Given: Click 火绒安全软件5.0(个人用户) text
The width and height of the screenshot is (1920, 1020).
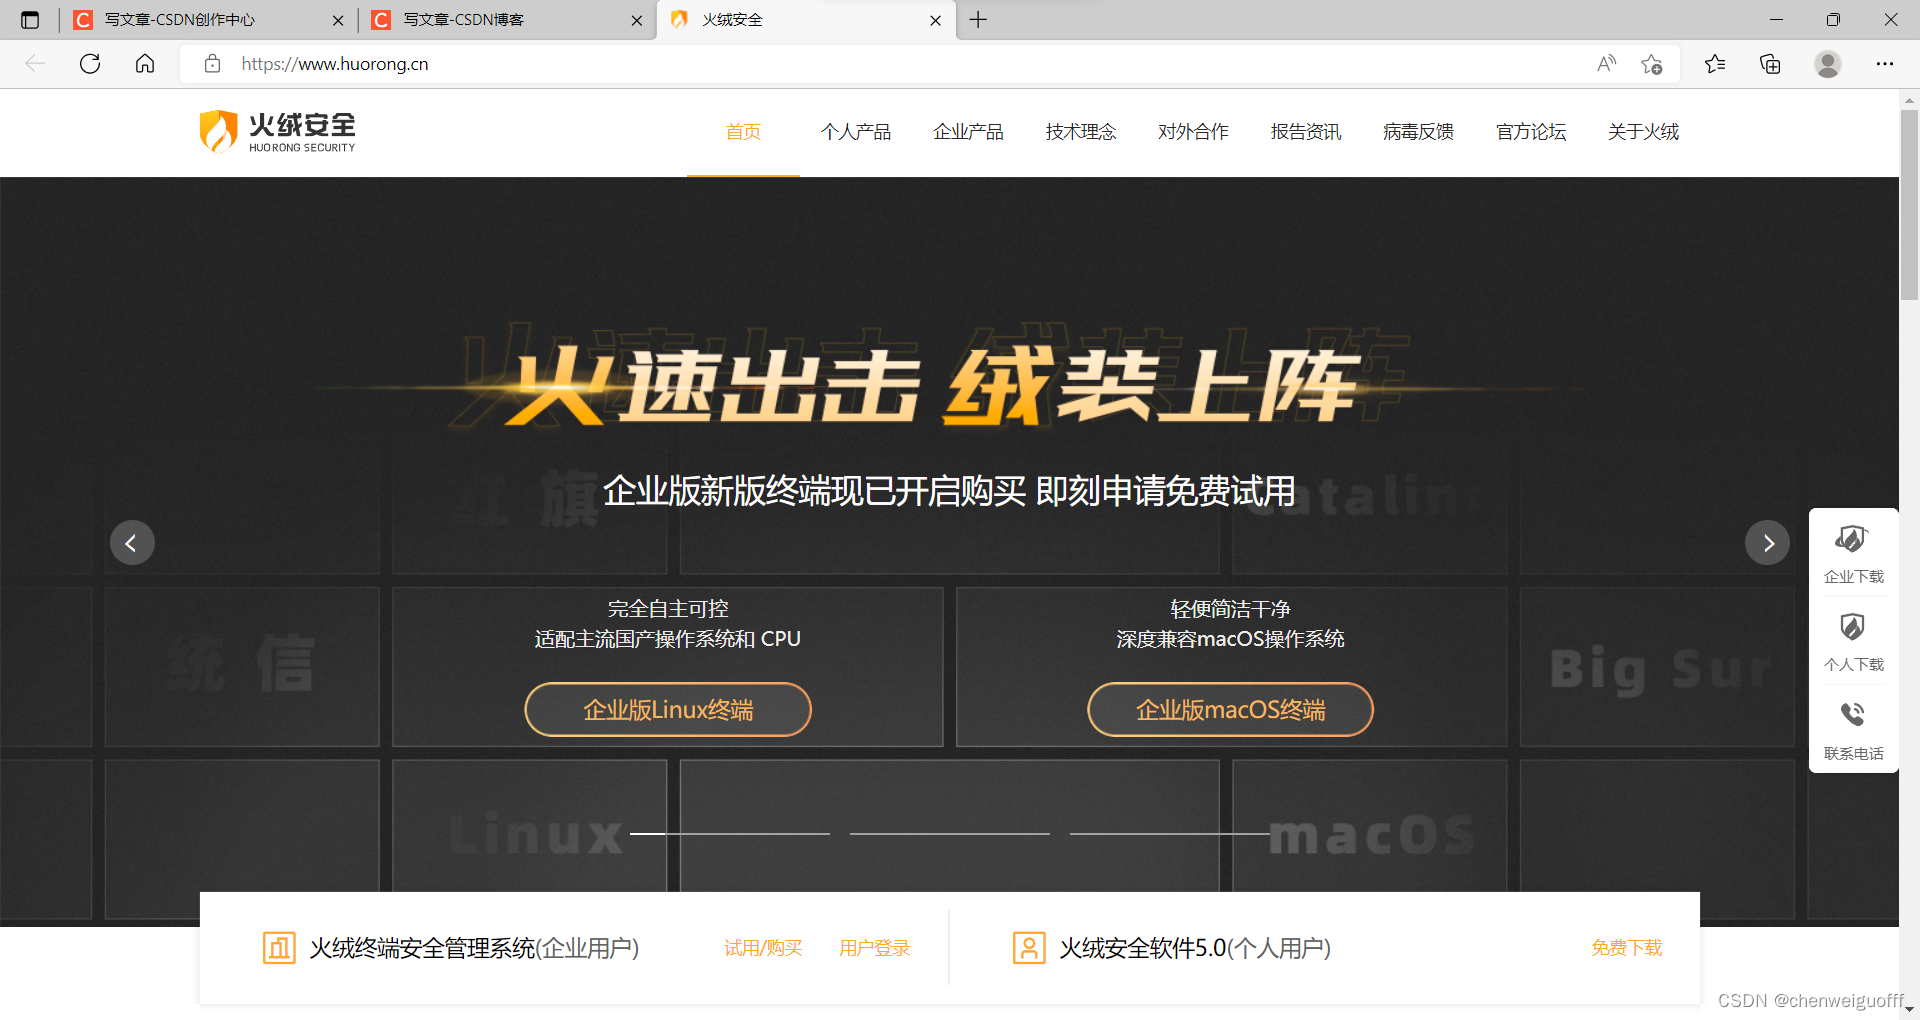Looking at the screenshot, I should point(1195,948).
